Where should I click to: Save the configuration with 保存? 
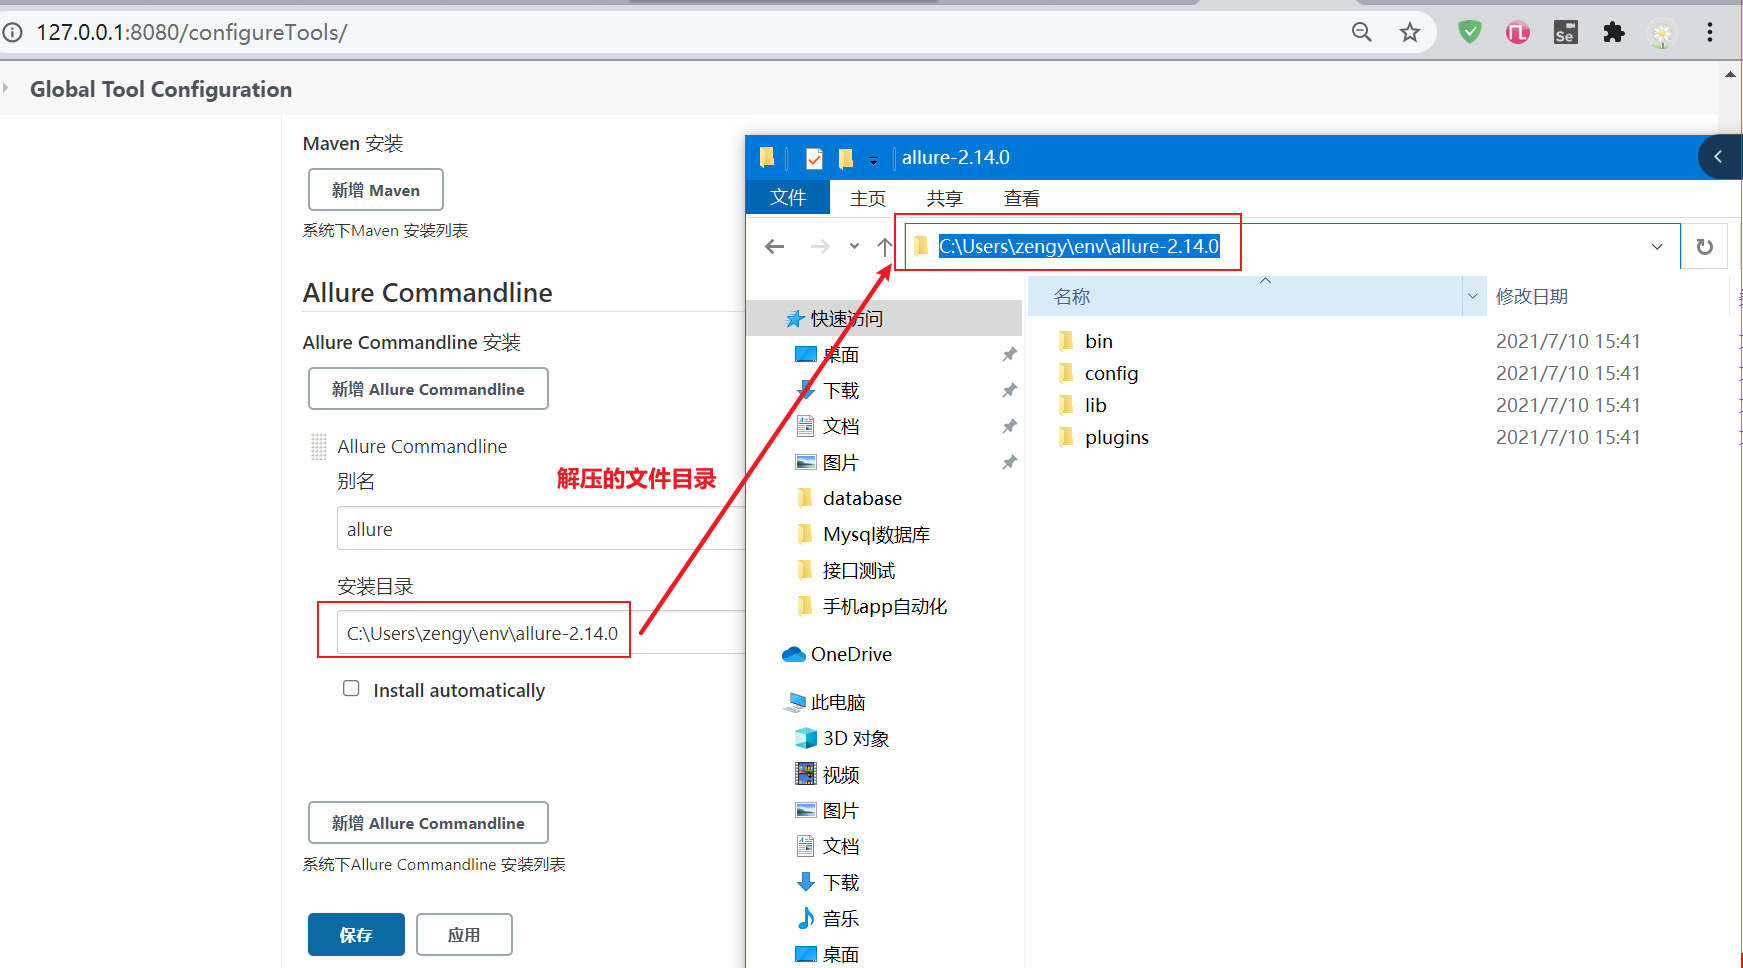(356, 935)
